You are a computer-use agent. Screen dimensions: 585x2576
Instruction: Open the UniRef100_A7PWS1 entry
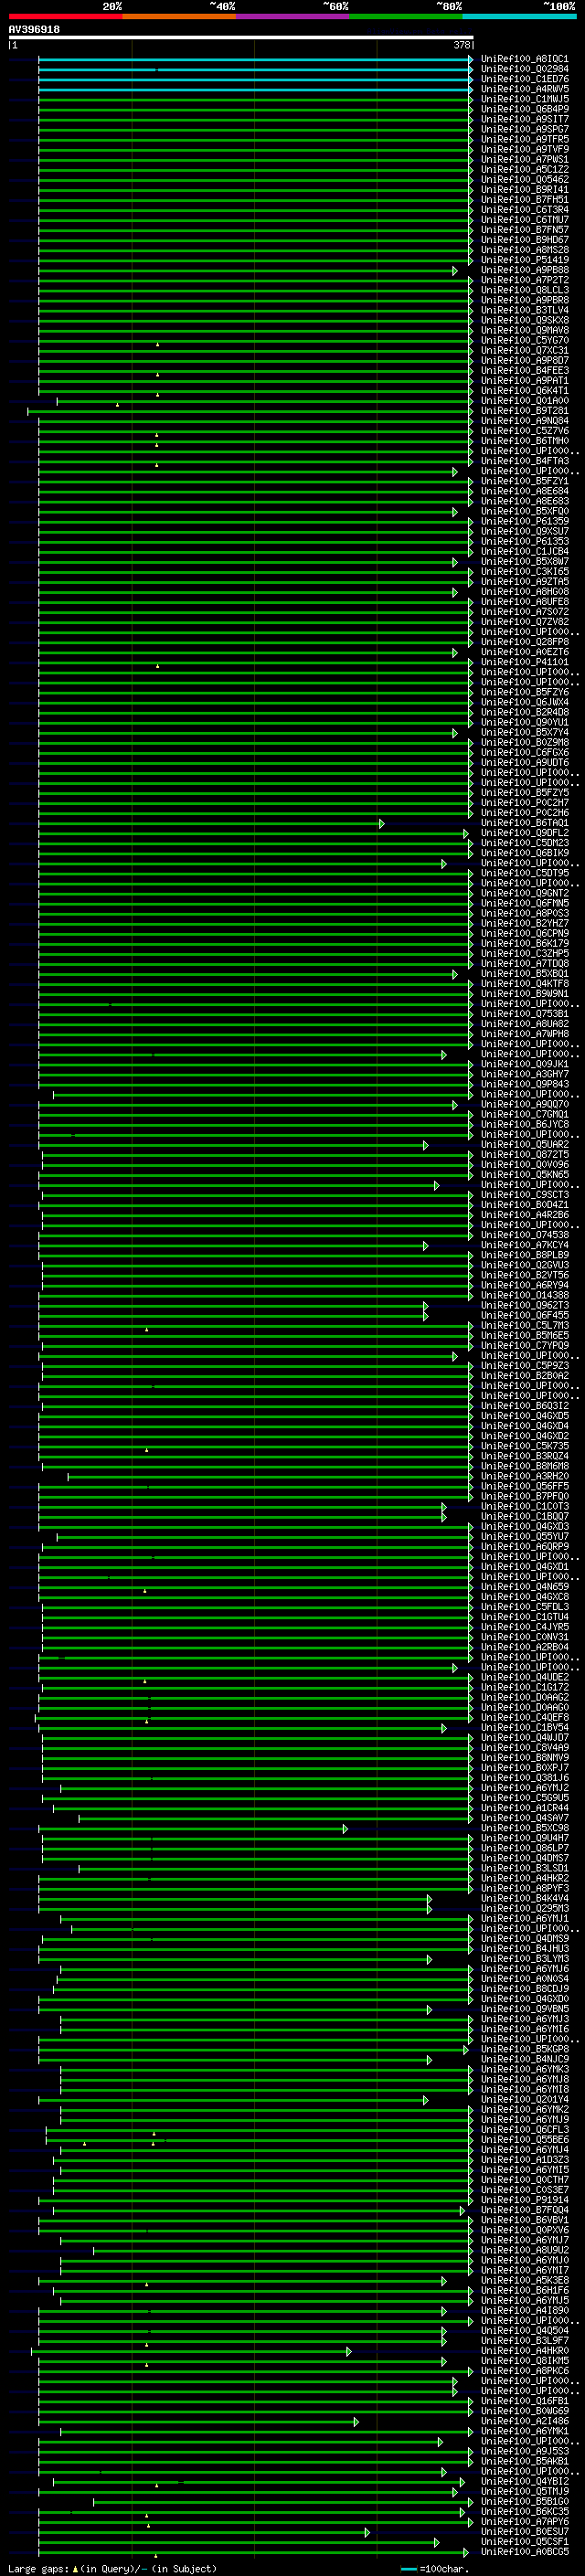pos(524,160)
